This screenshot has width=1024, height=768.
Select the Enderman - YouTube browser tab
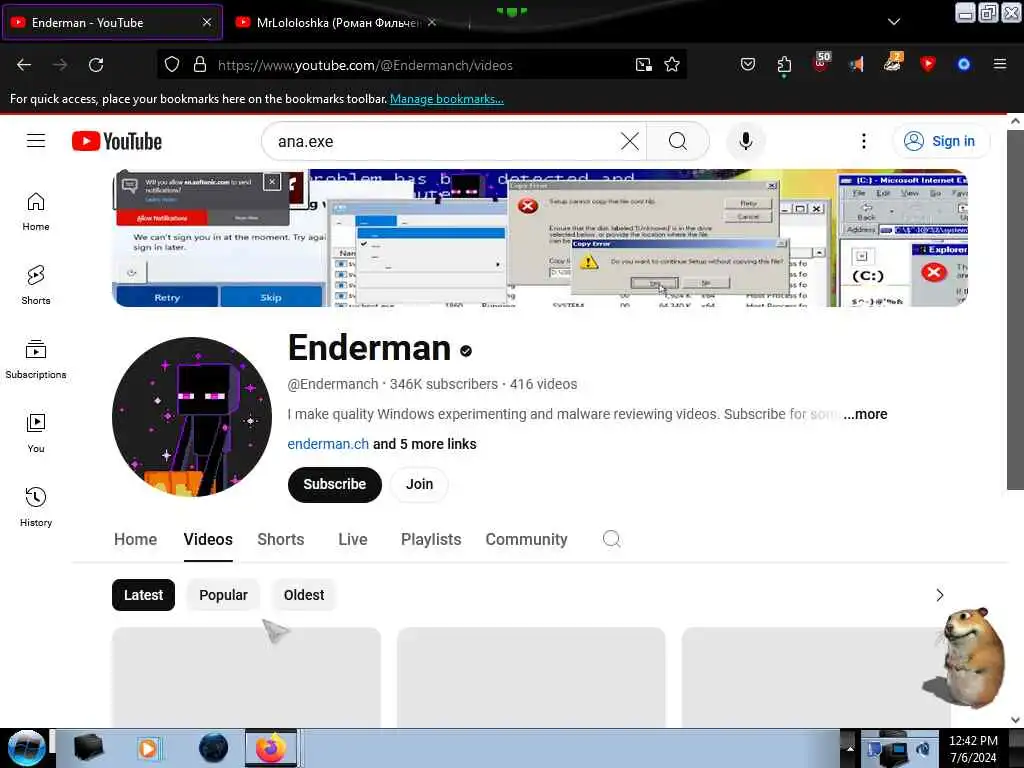coord(112,22)
